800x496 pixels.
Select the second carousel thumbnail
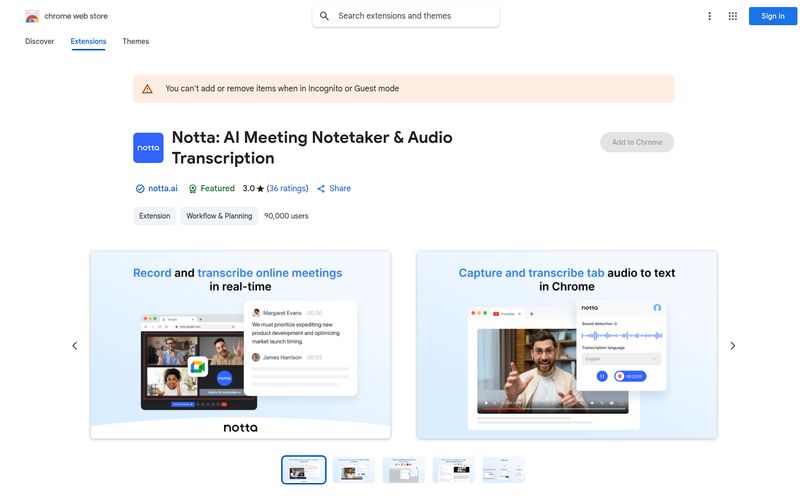tap(354, 469)
